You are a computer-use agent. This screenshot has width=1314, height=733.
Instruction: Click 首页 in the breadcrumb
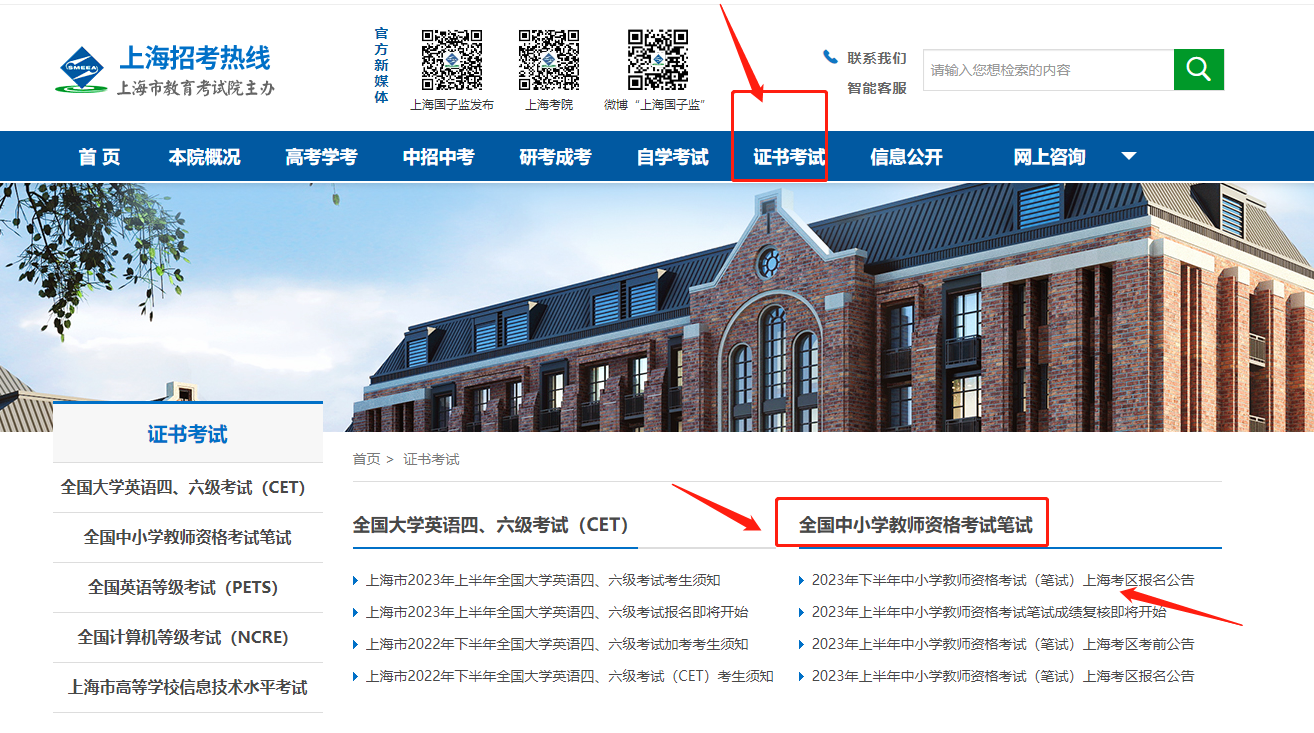click(366, 459)
